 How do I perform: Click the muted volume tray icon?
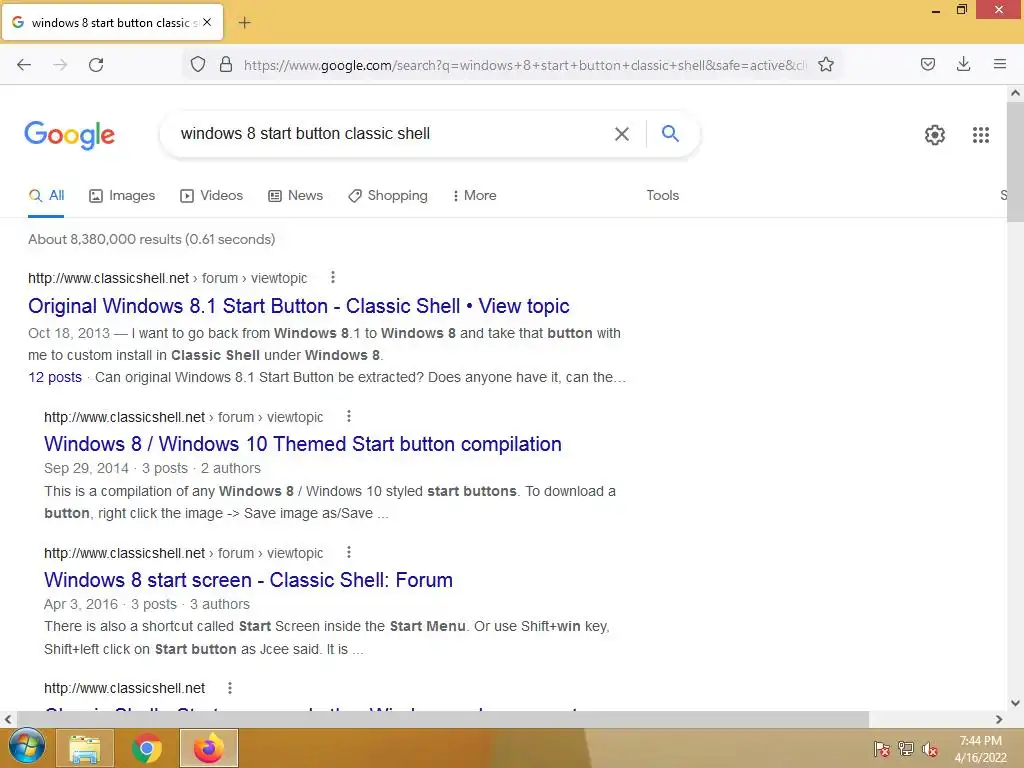(x=930, y=748)
